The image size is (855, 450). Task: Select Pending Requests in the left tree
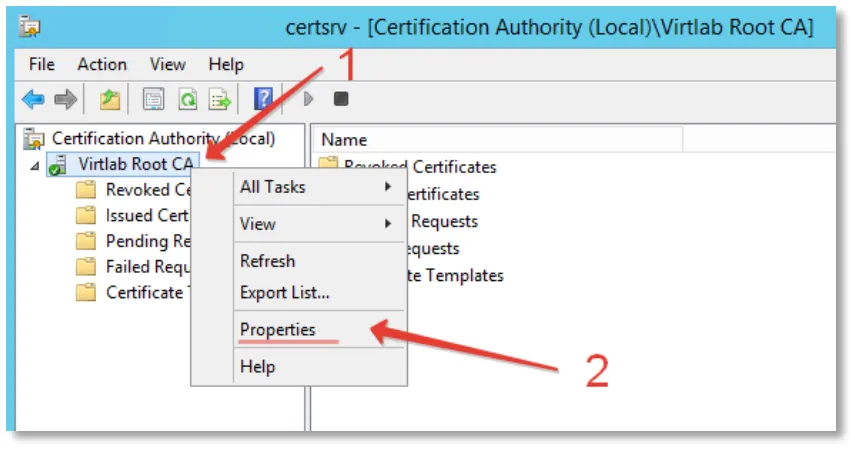pyautogui.click(x=148, y=241)
